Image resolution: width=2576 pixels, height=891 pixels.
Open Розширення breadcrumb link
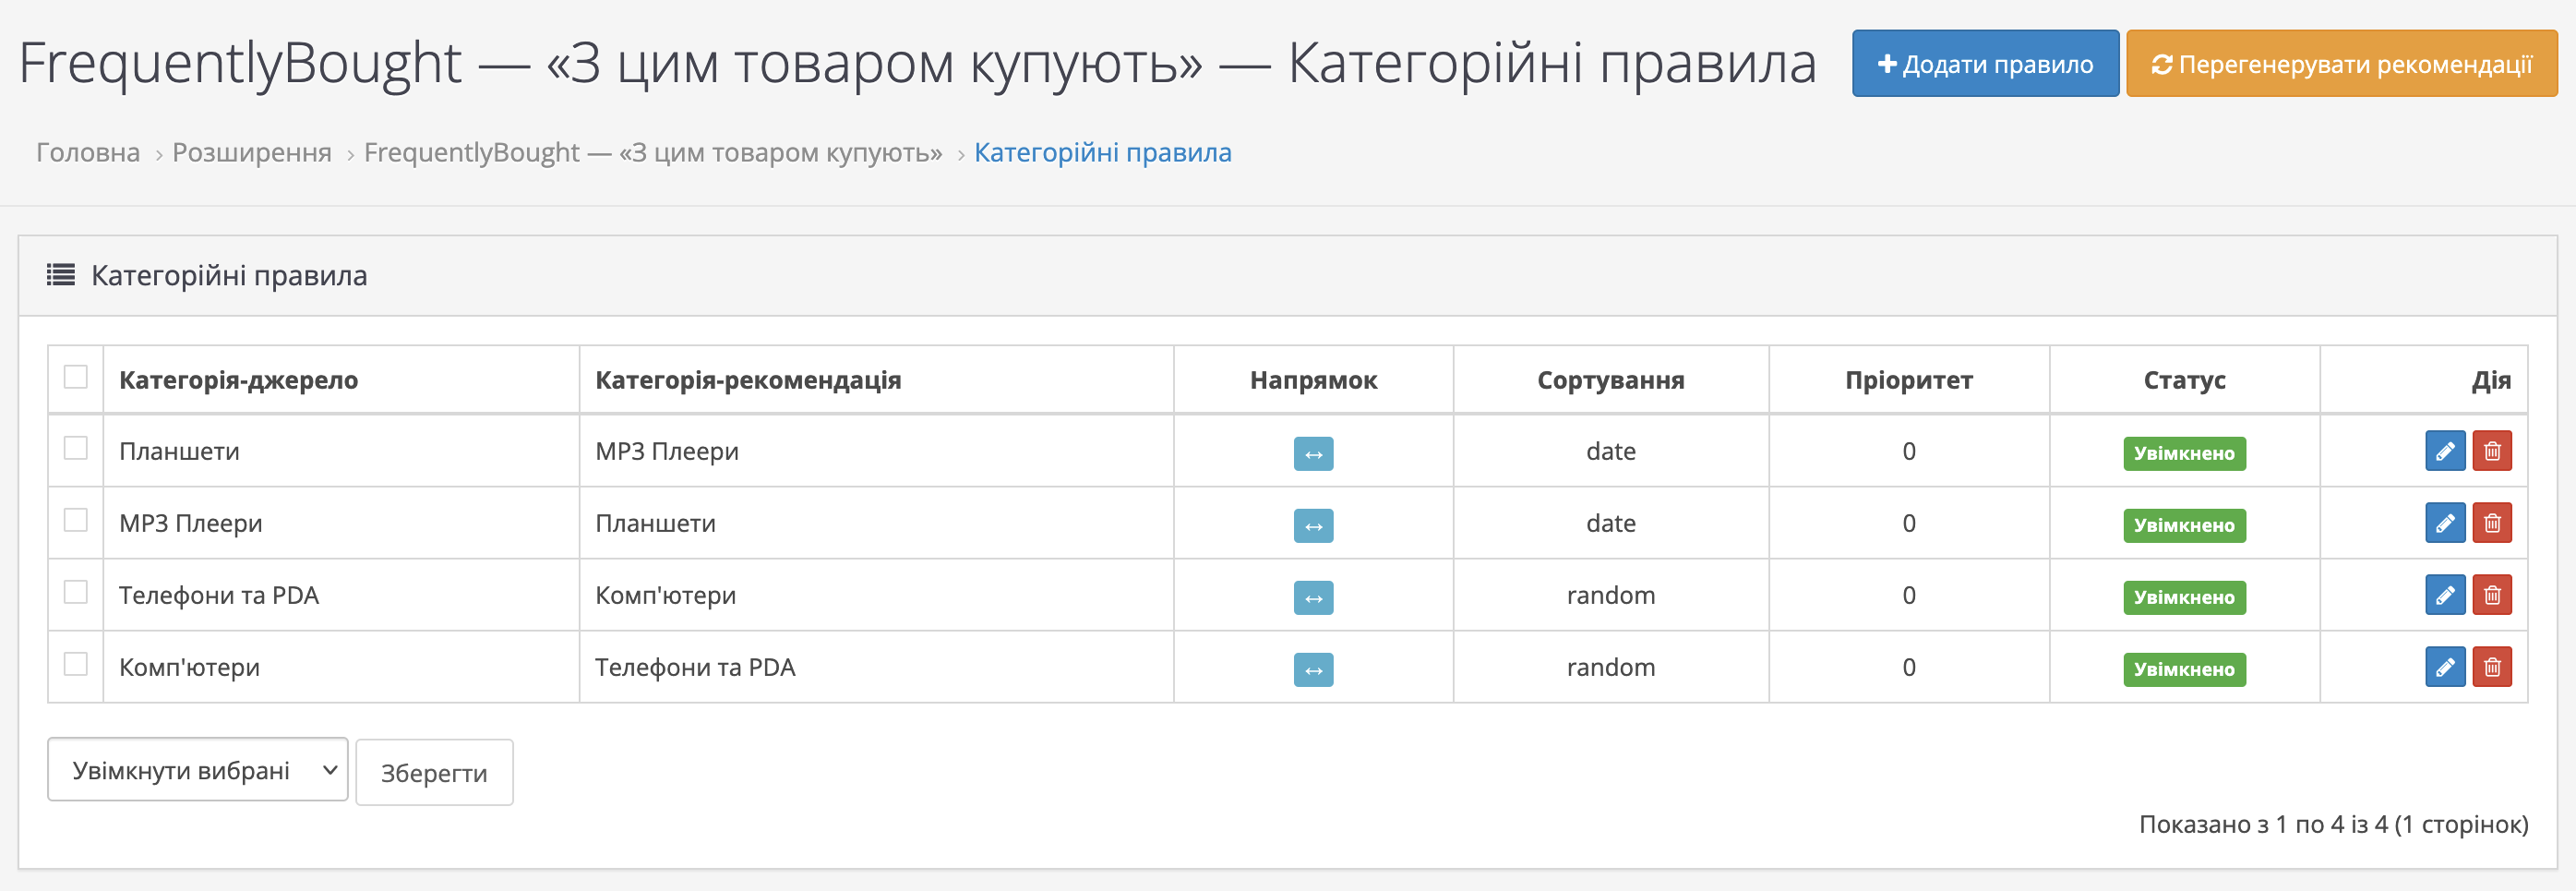(x=252, y=152)
